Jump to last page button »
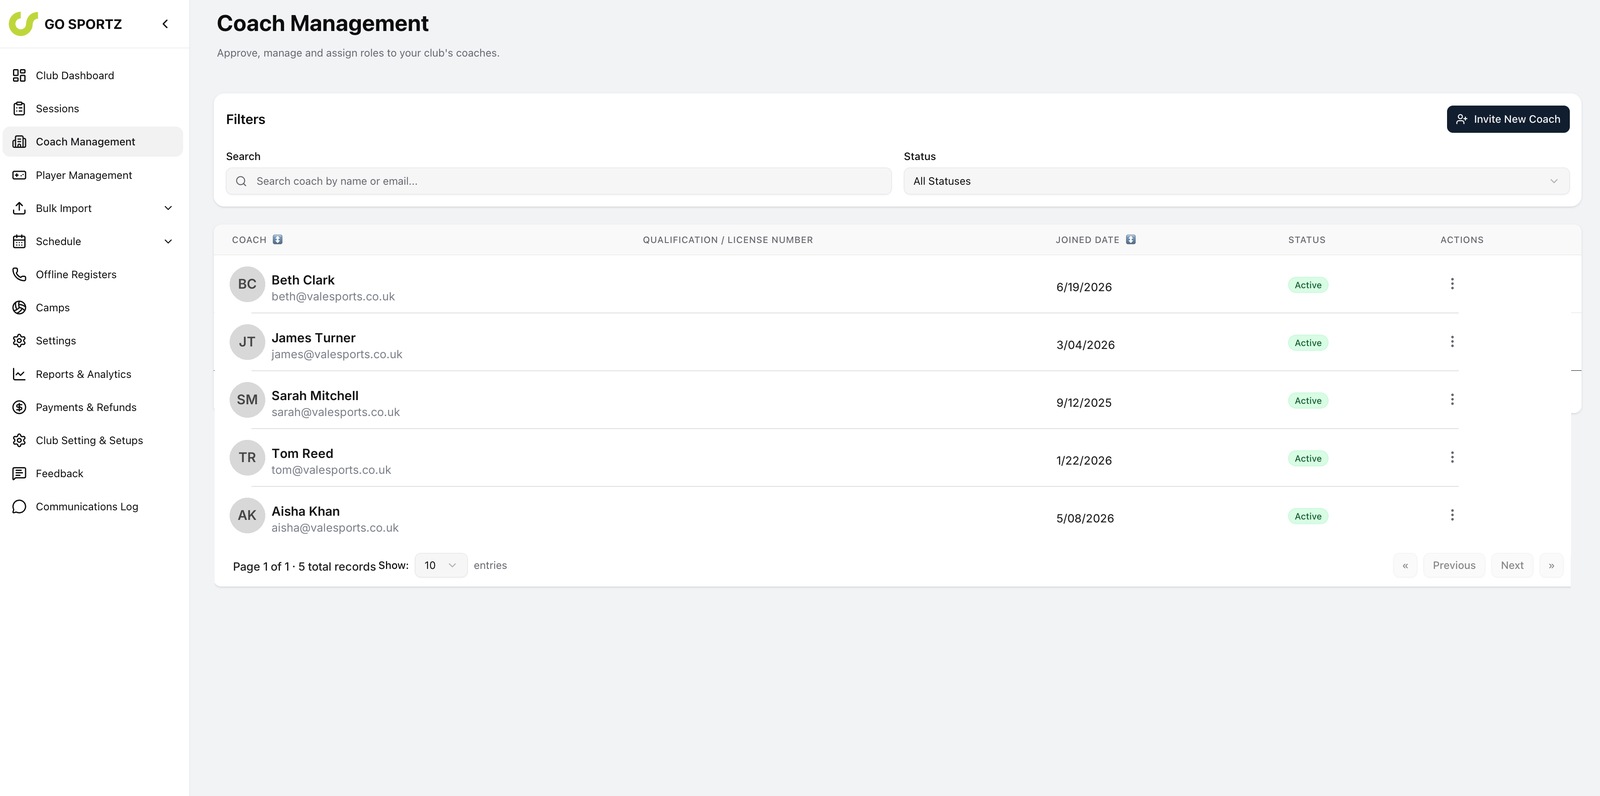The image size is (1600, 796). (1551, 565)
